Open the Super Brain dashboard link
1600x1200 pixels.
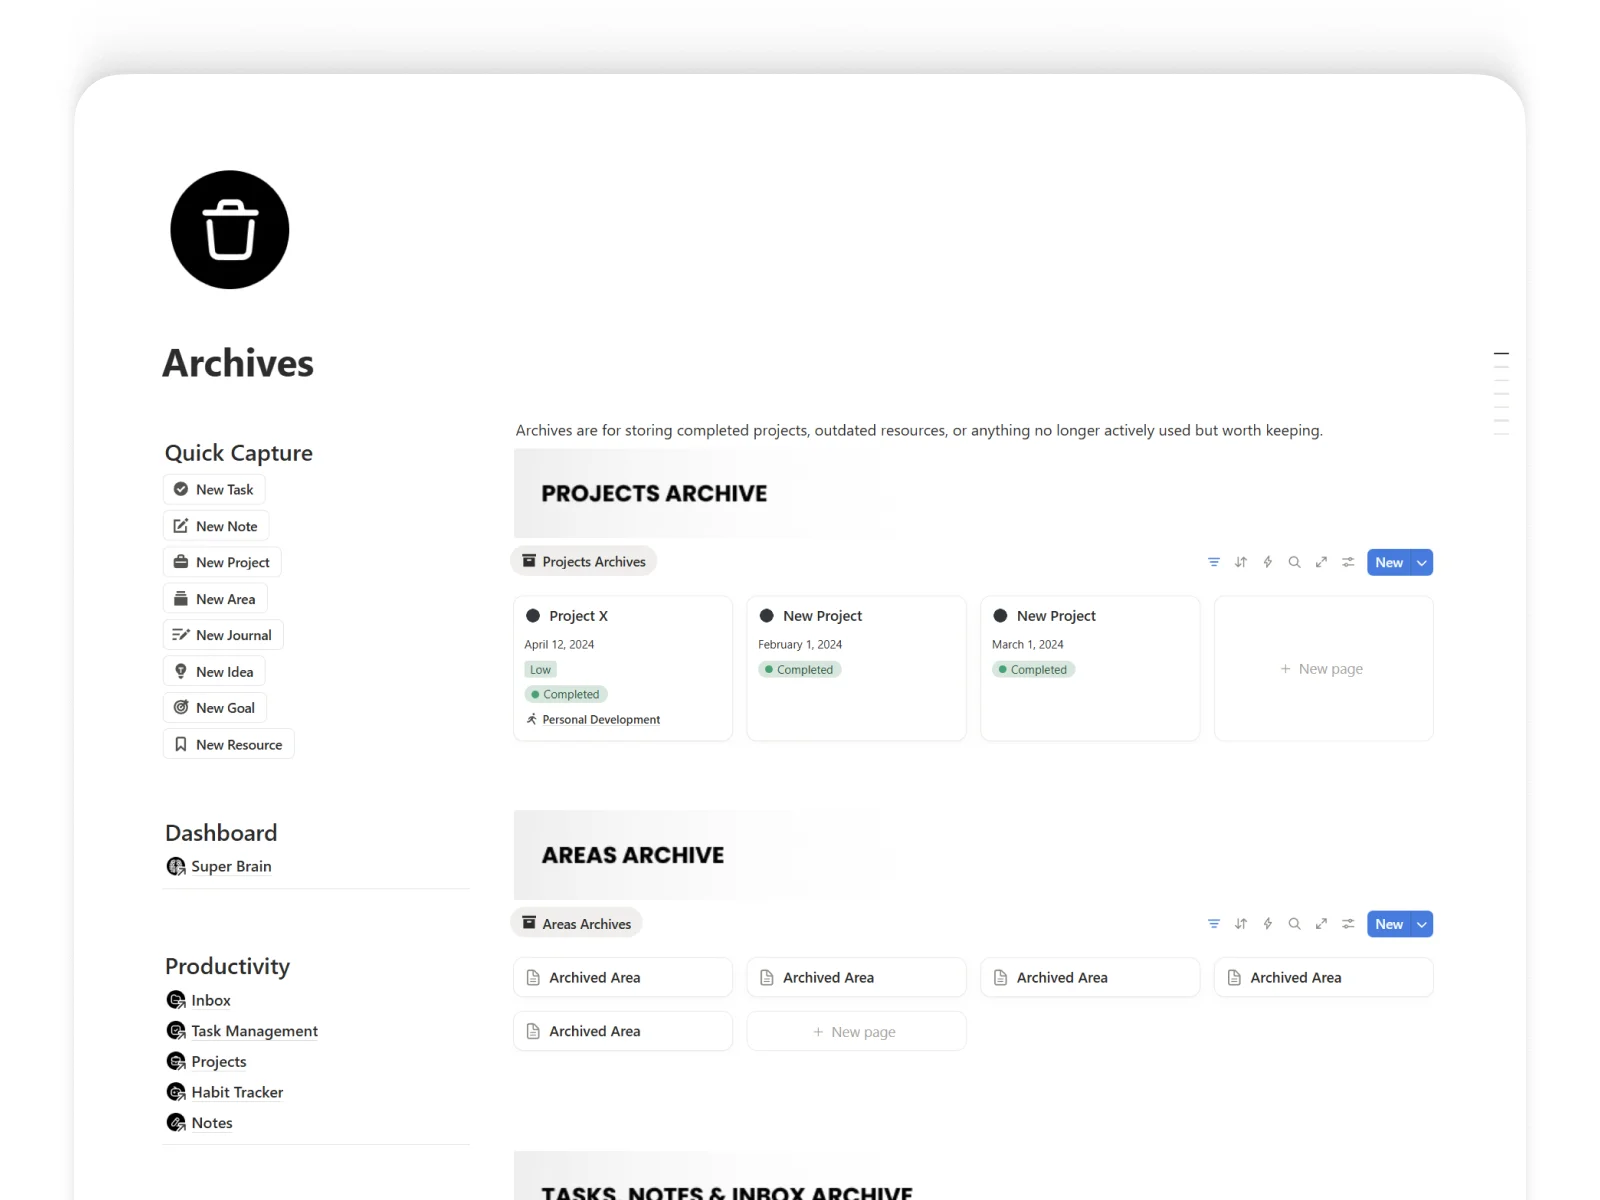(230, 866)
